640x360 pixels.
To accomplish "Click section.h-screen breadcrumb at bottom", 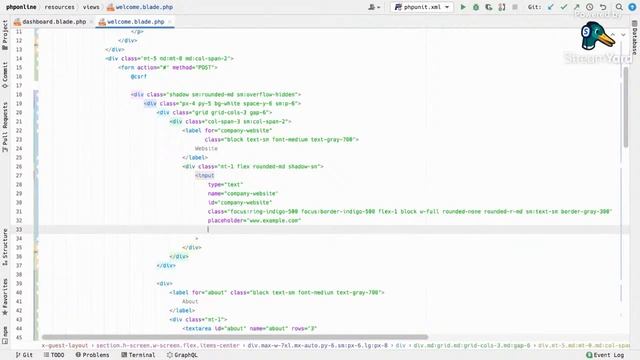I will 168,345.
